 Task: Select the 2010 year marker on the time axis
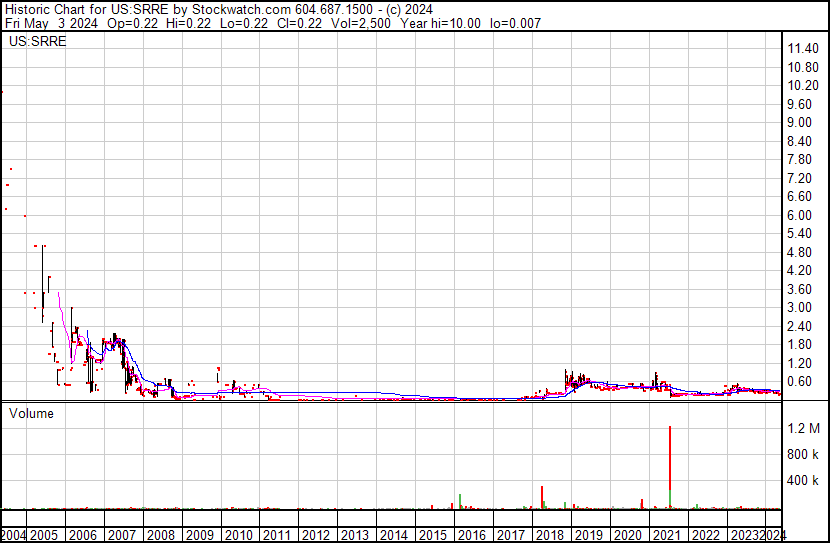(237, 534)
